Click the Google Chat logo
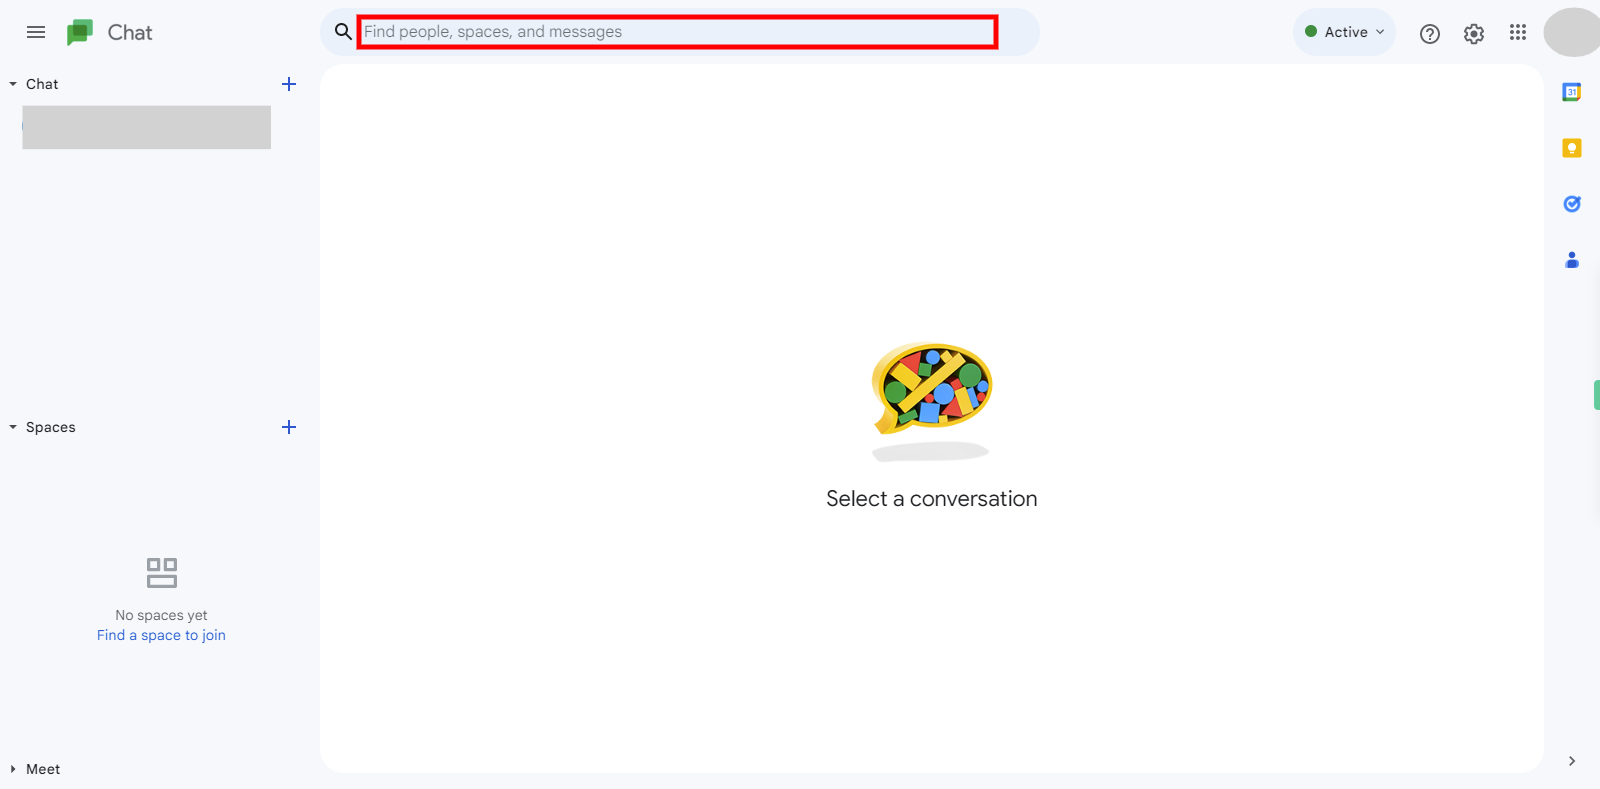1600x789 pixels. point(80,32)
